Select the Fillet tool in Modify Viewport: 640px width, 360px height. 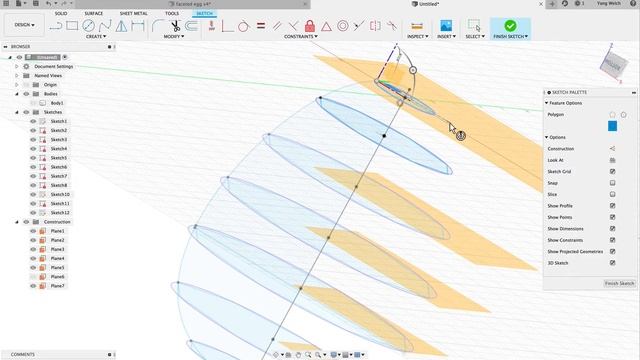pyautogui.click(x=157, y=26)
